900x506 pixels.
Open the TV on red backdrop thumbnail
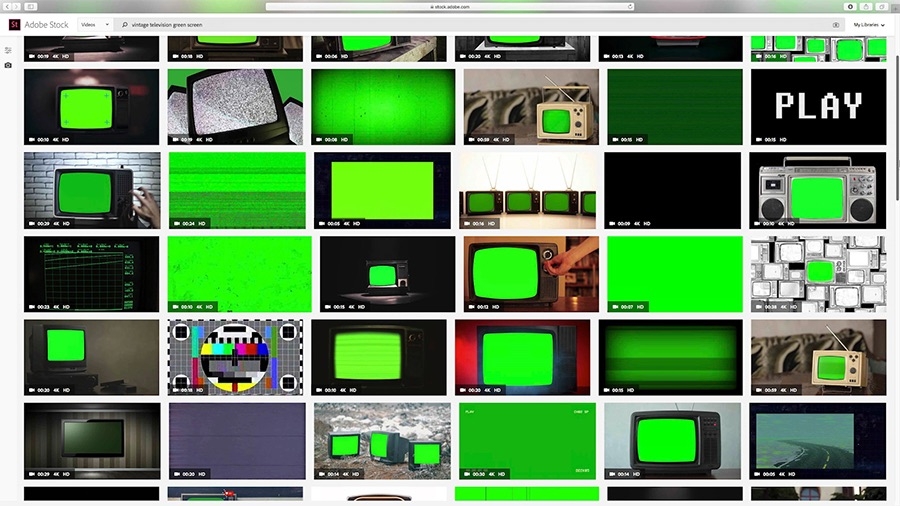[522, 357]
